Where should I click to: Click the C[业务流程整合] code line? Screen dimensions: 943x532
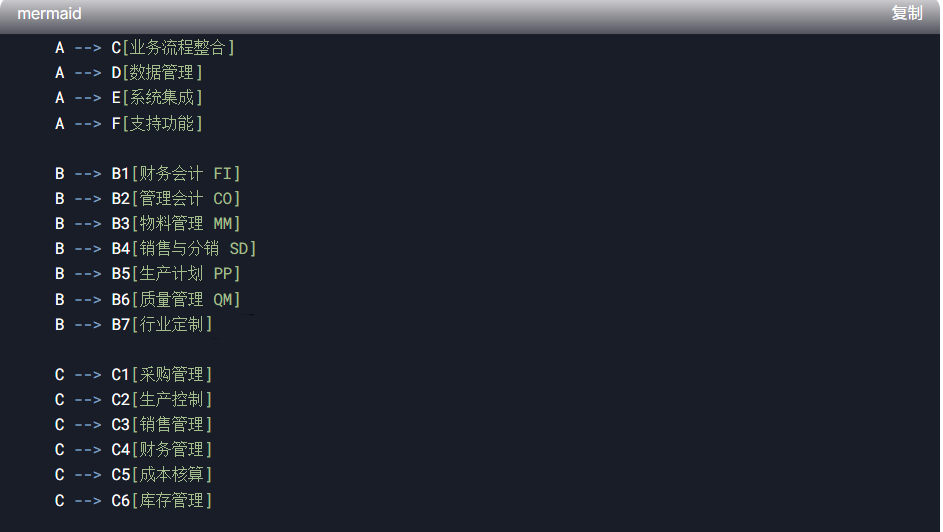145,47
